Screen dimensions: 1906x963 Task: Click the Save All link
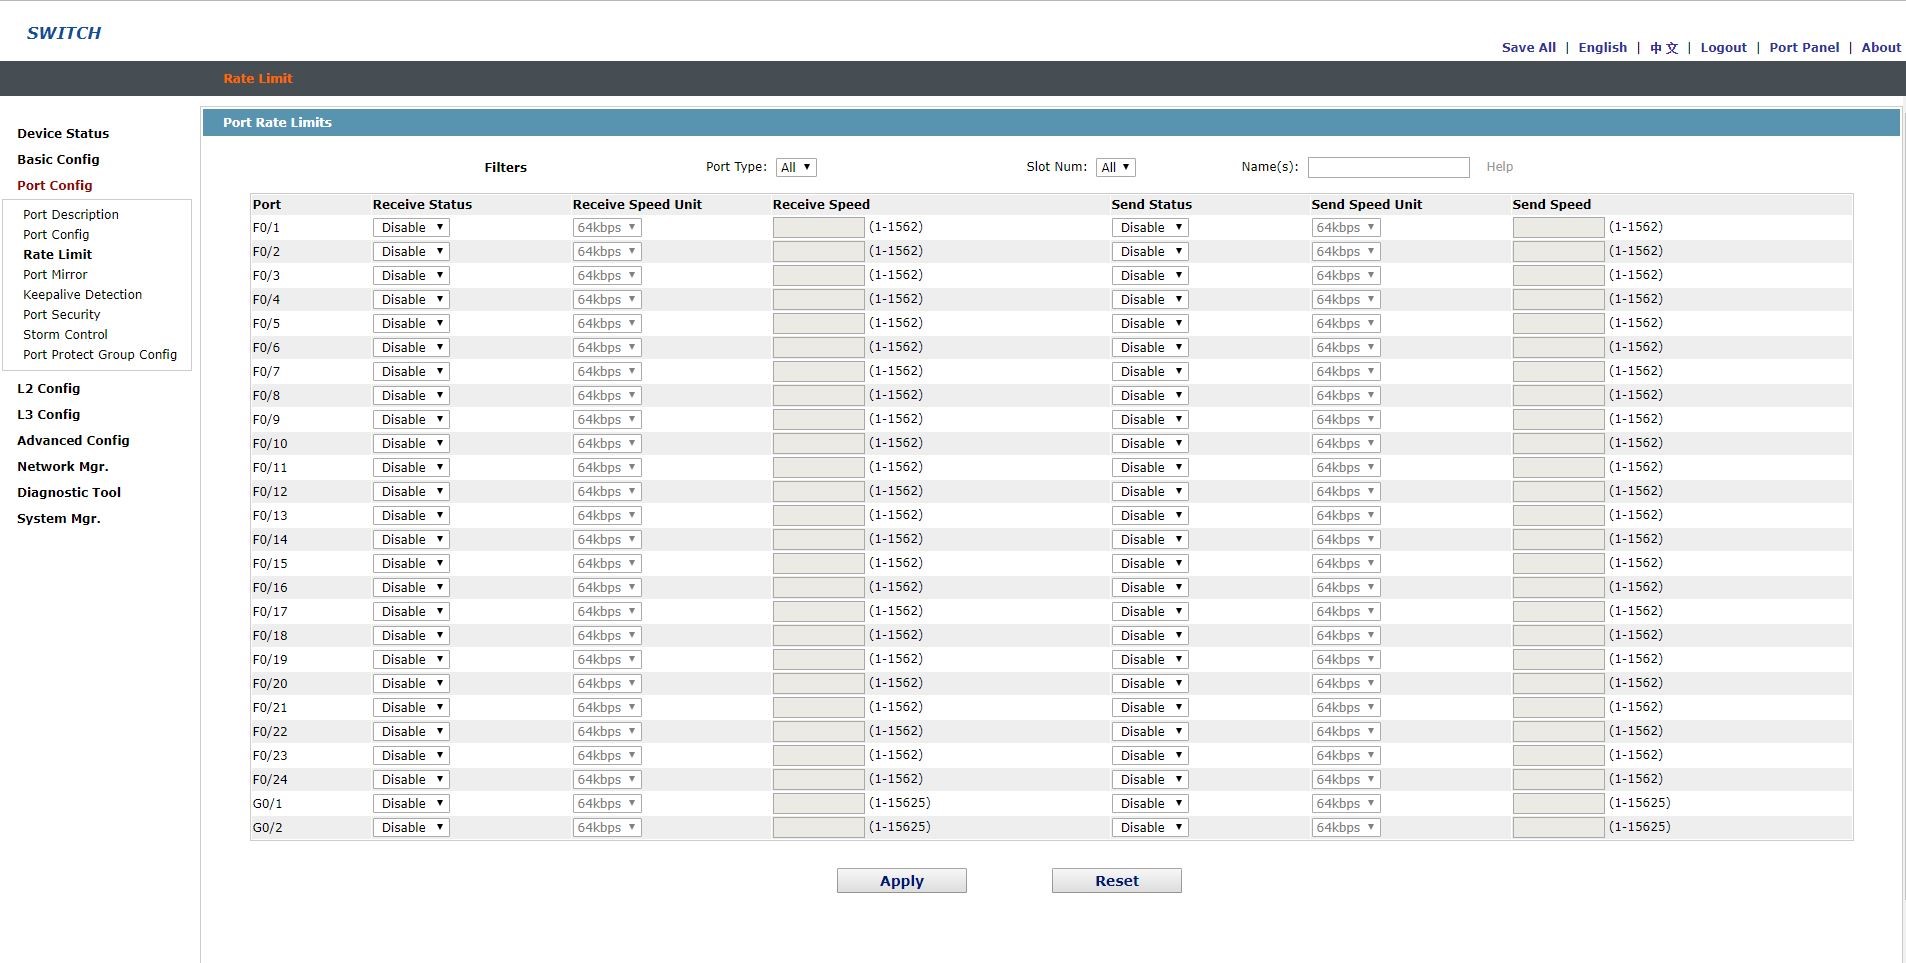(1528, 47)
